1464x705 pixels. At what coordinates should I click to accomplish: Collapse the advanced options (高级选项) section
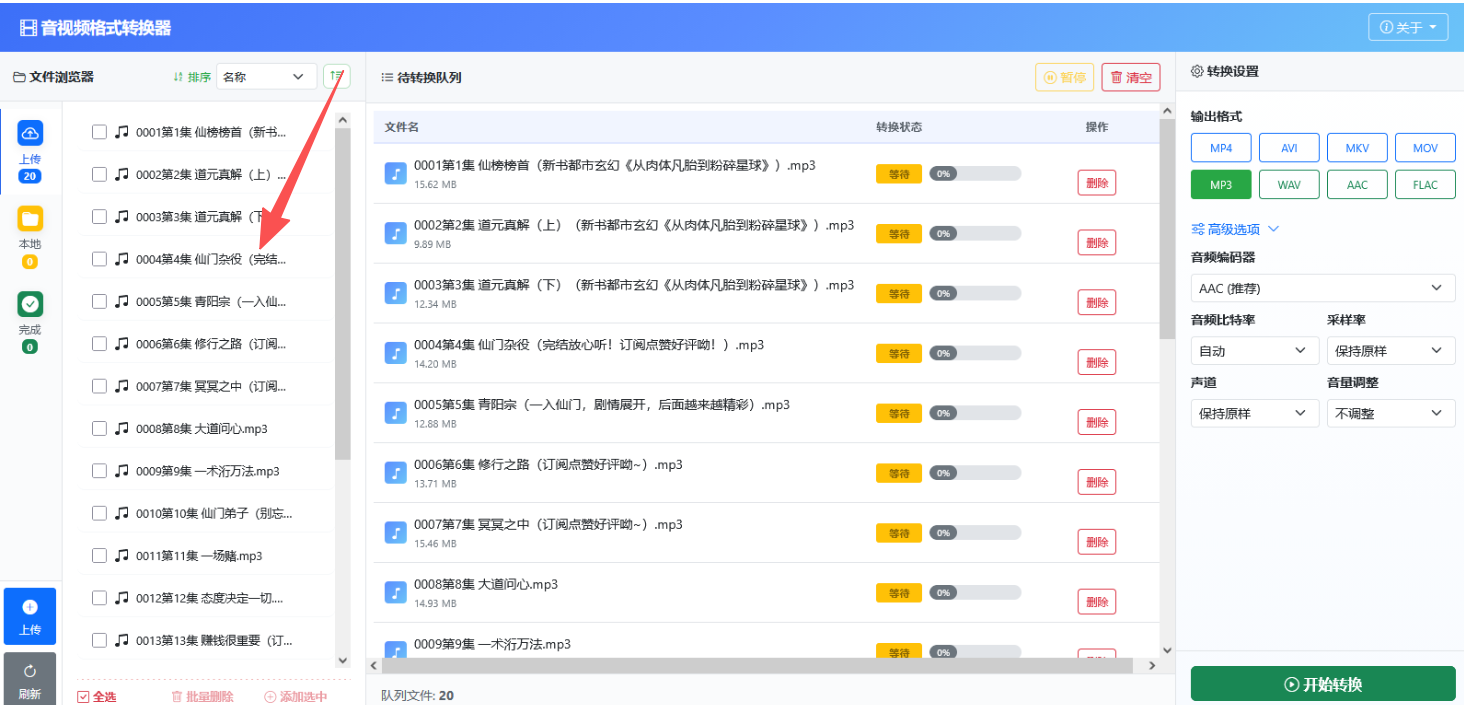pyautogui.click(x=1236, y=229)
